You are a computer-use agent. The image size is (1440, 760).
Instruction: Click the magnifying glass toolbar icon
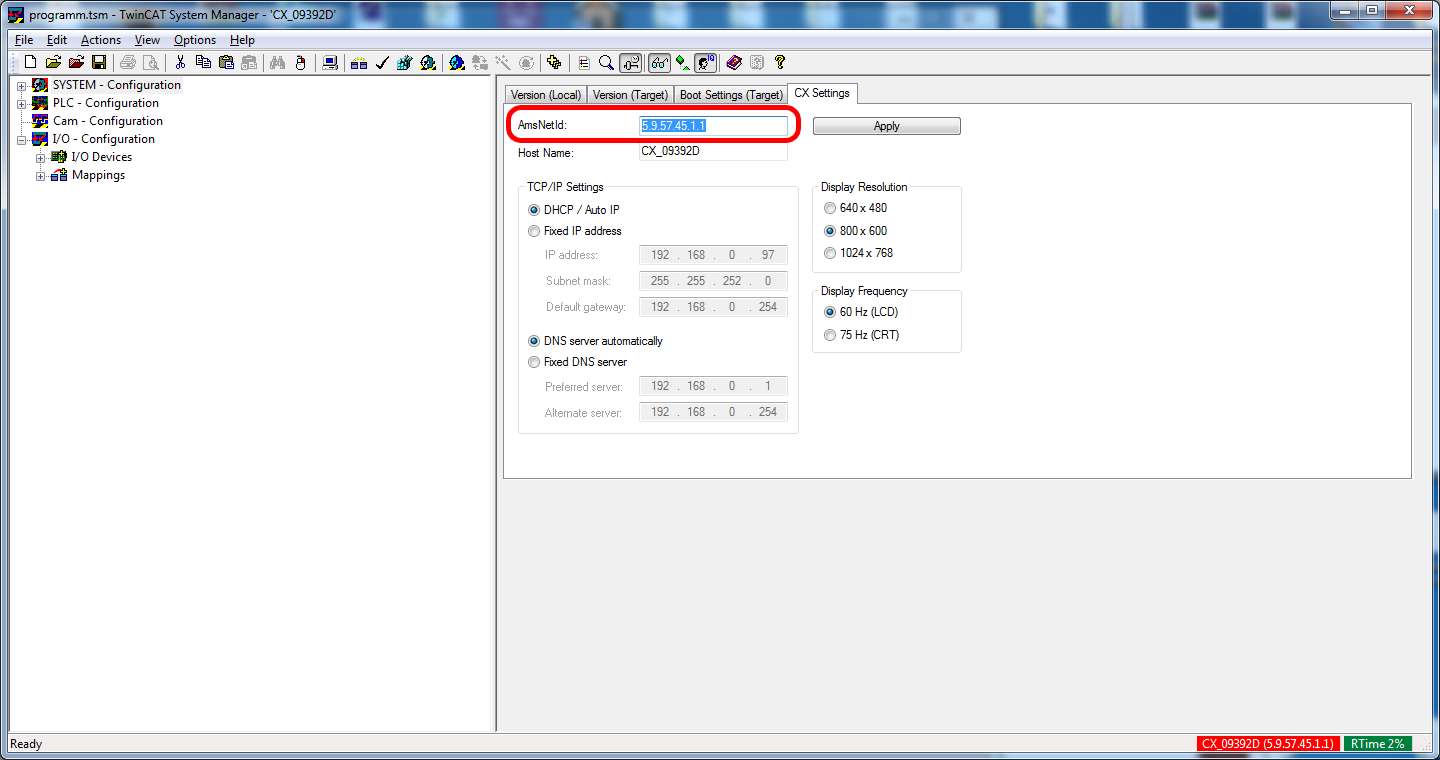606,62
